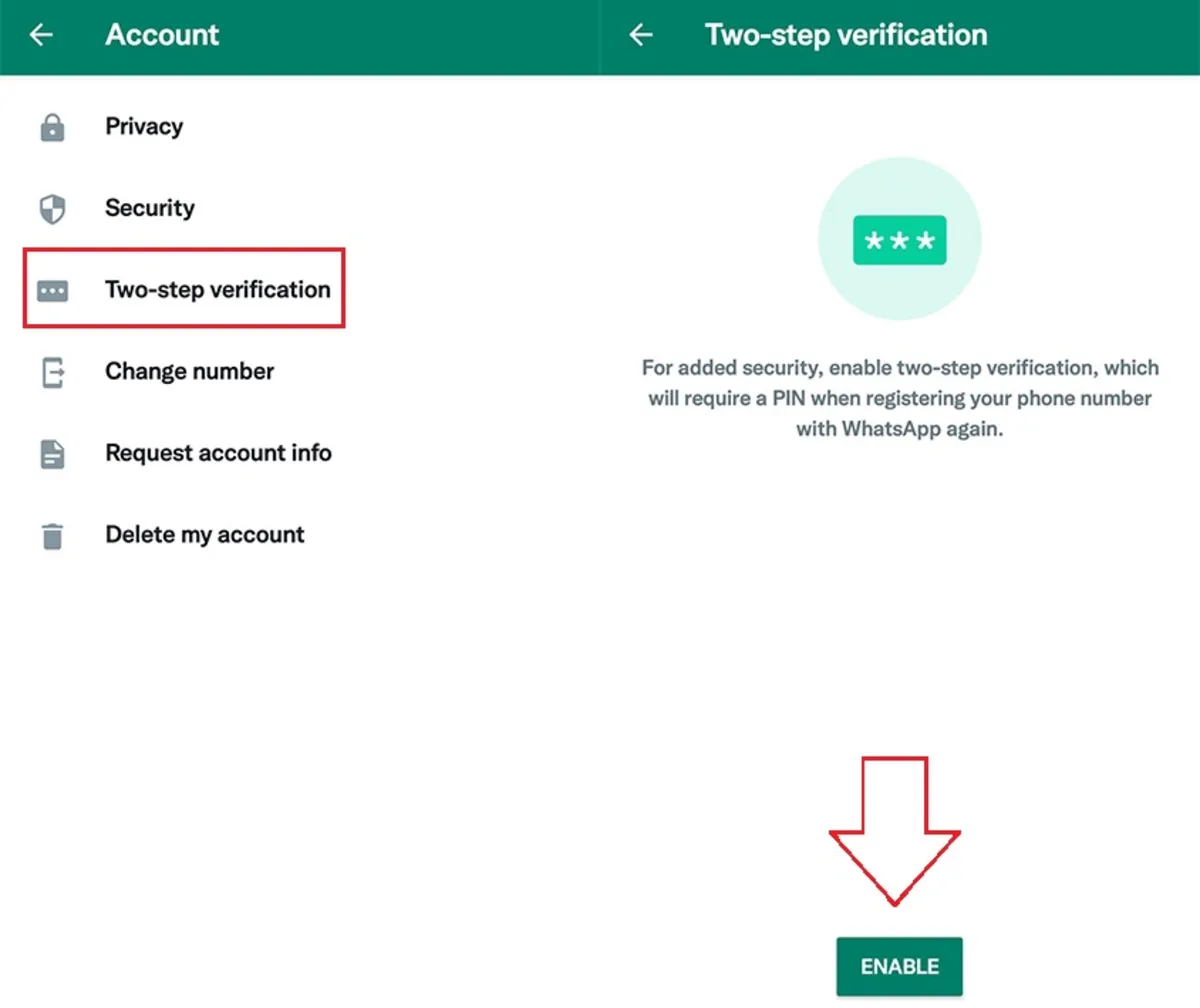Click the Request account info document icon
1200x1008 pixels.
pos(52,453)
